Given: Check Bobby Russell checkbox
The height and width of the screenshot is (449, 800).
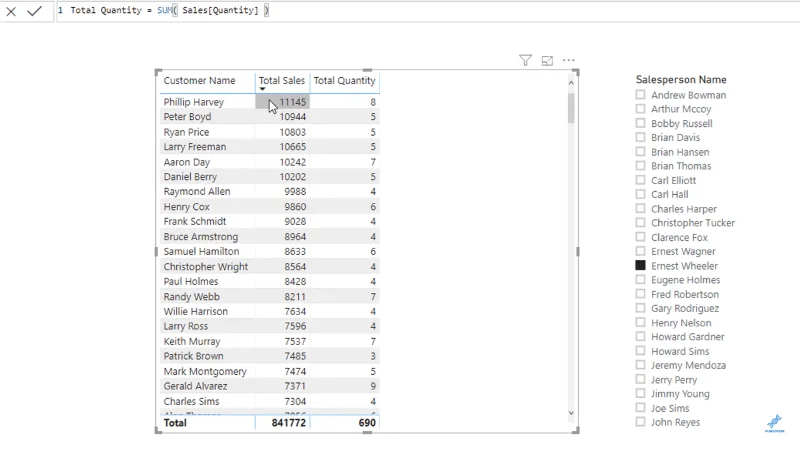Looking at the screenshot, I should pos(640,123).
